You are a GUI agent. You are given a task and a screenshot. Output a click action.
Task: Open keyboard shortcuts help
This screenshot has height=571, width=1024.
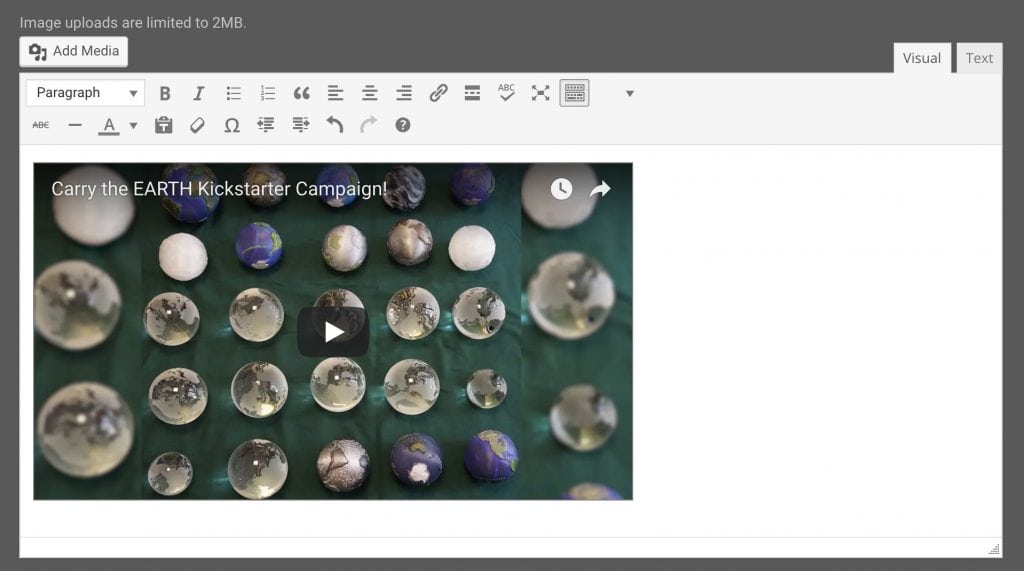pyautogui.click(x=403, y=125)
